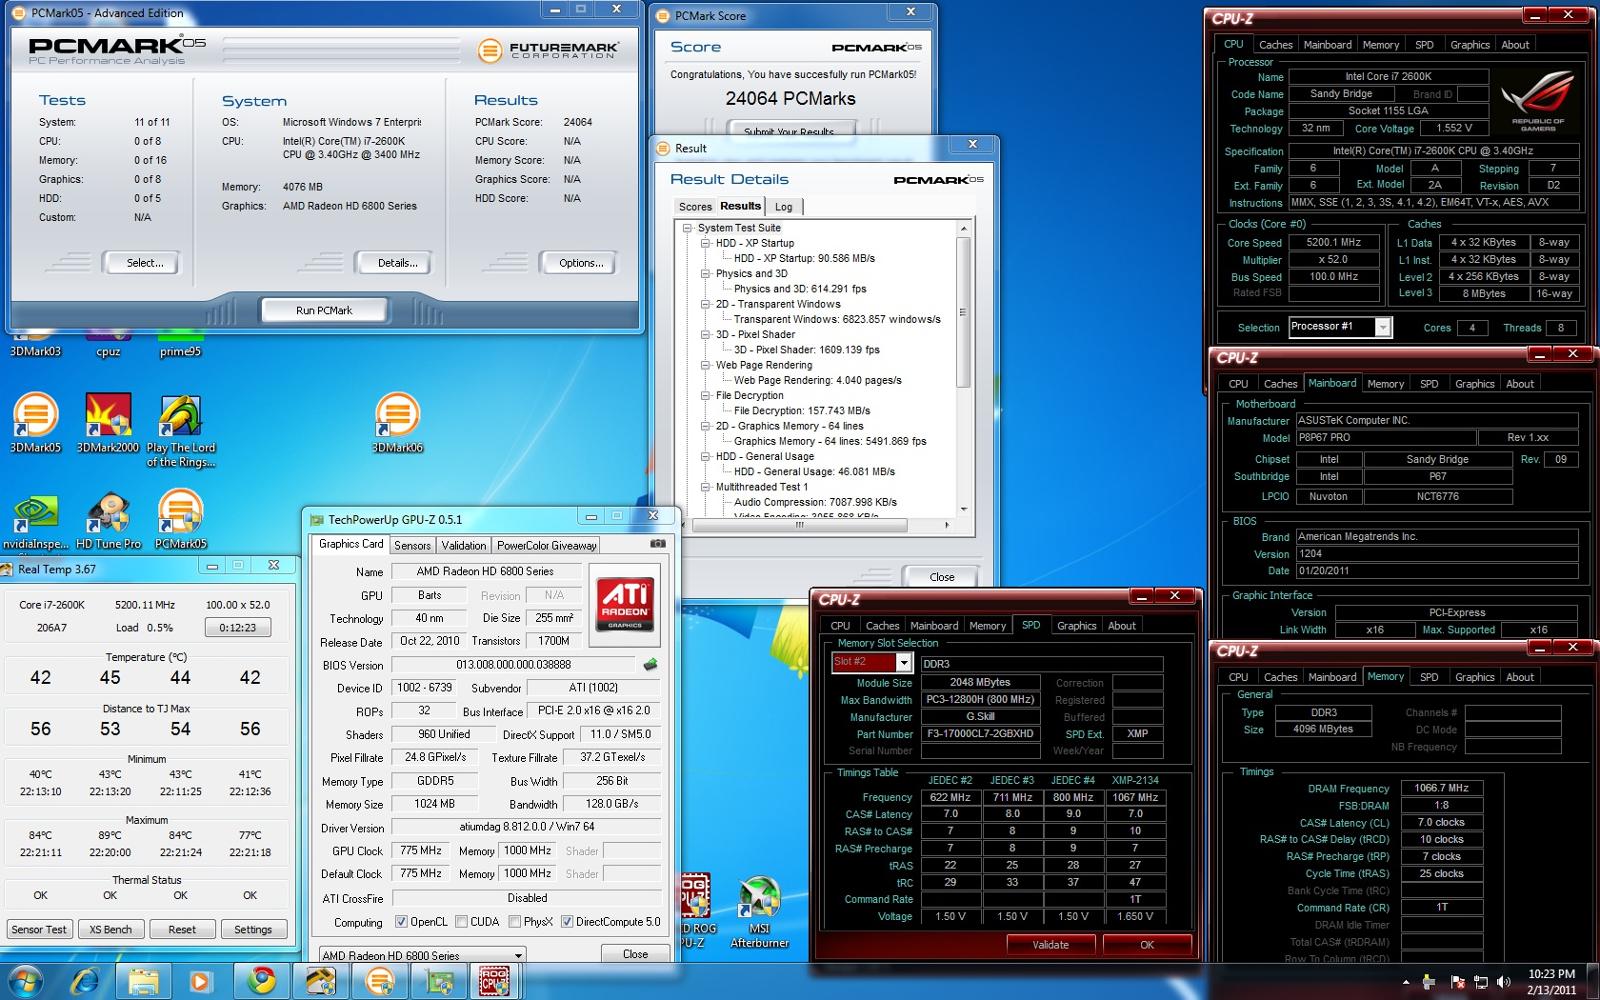Open the Sensors tab in GPU-Z

click(x=412, y=545)
